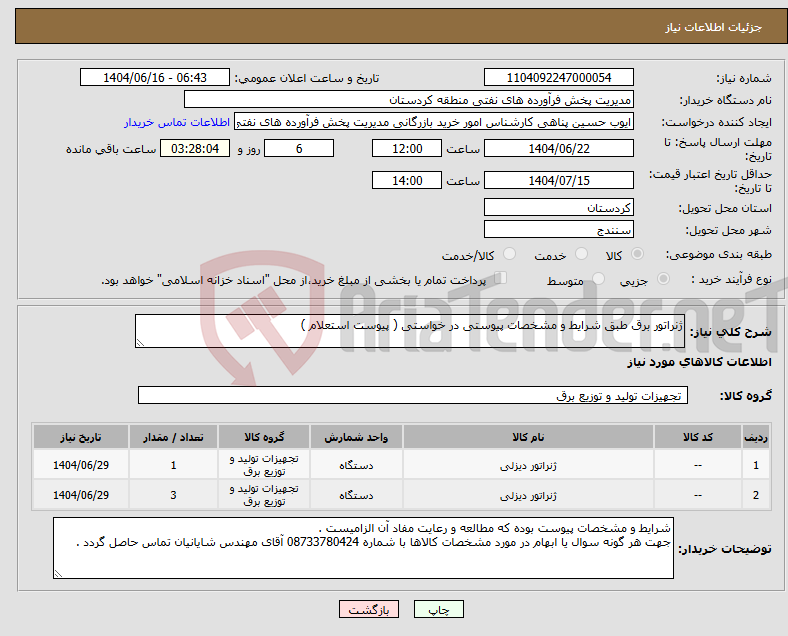Toggle the اسناد خزانه اسلامی payment checkbox
This screenshot has width=788, height=636.
(x=501, y=278)
